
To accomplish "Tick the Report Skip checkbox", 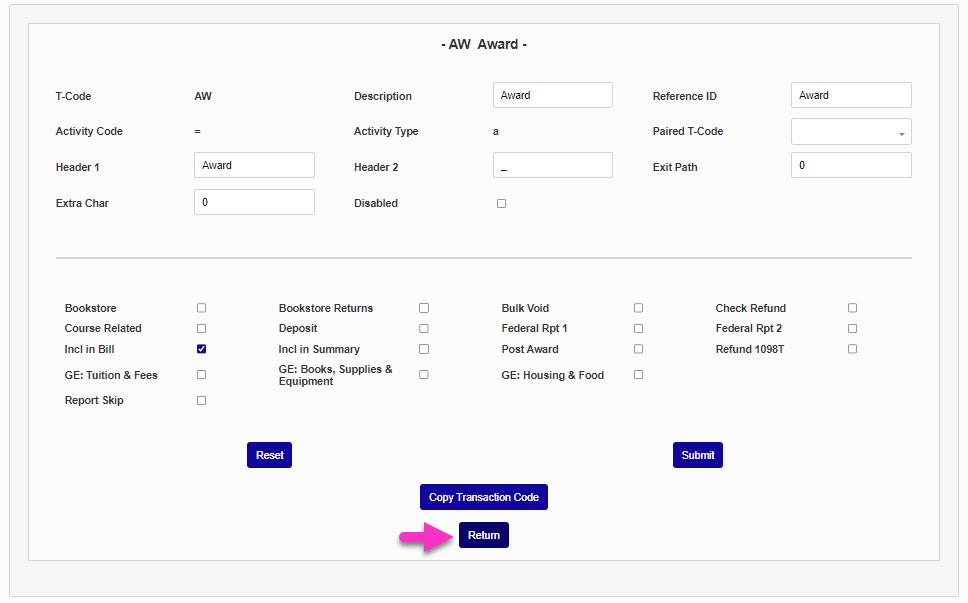I will coord(202,400).
